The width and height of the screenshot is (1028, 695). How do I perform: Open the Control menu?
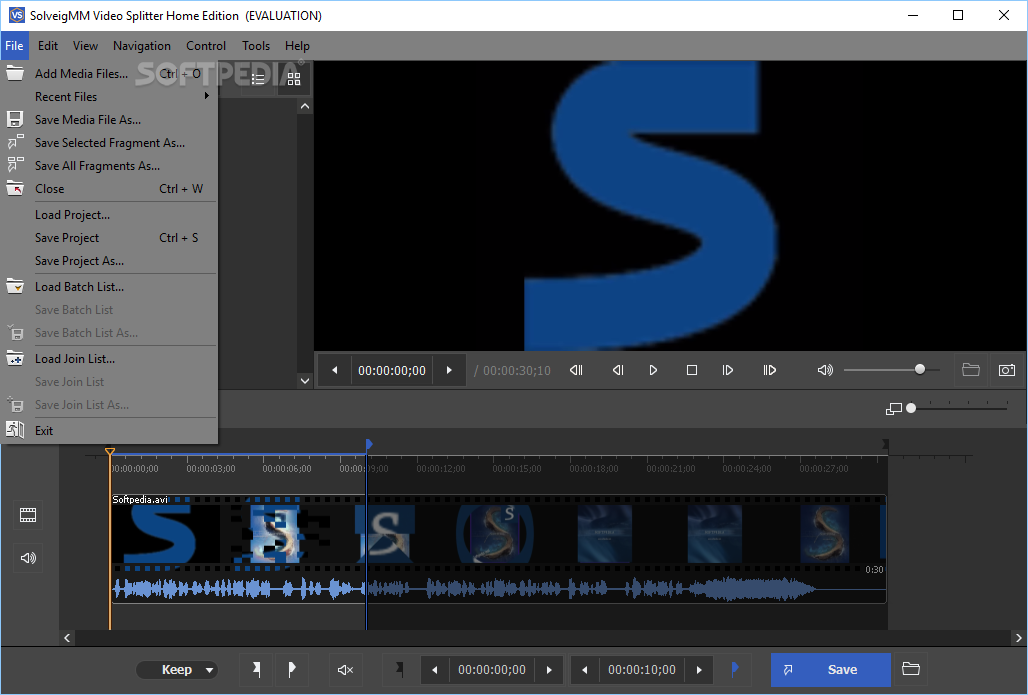(x=206, y=46)
